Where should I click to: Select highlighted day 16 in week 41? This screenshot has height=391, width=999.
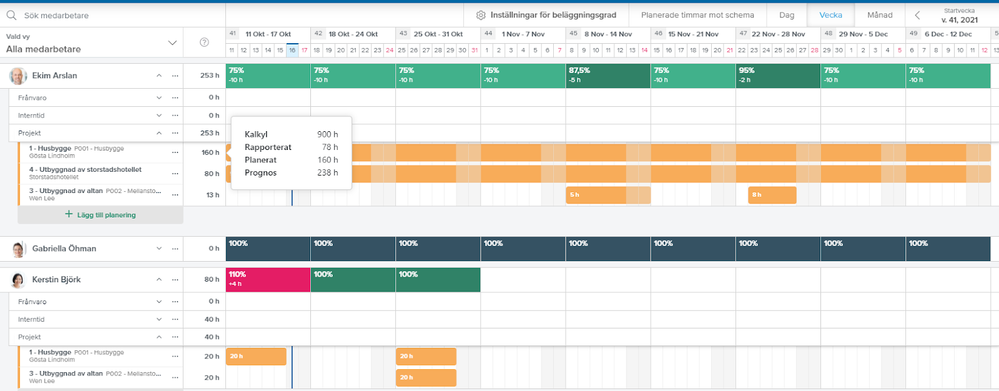coord(292,50)
